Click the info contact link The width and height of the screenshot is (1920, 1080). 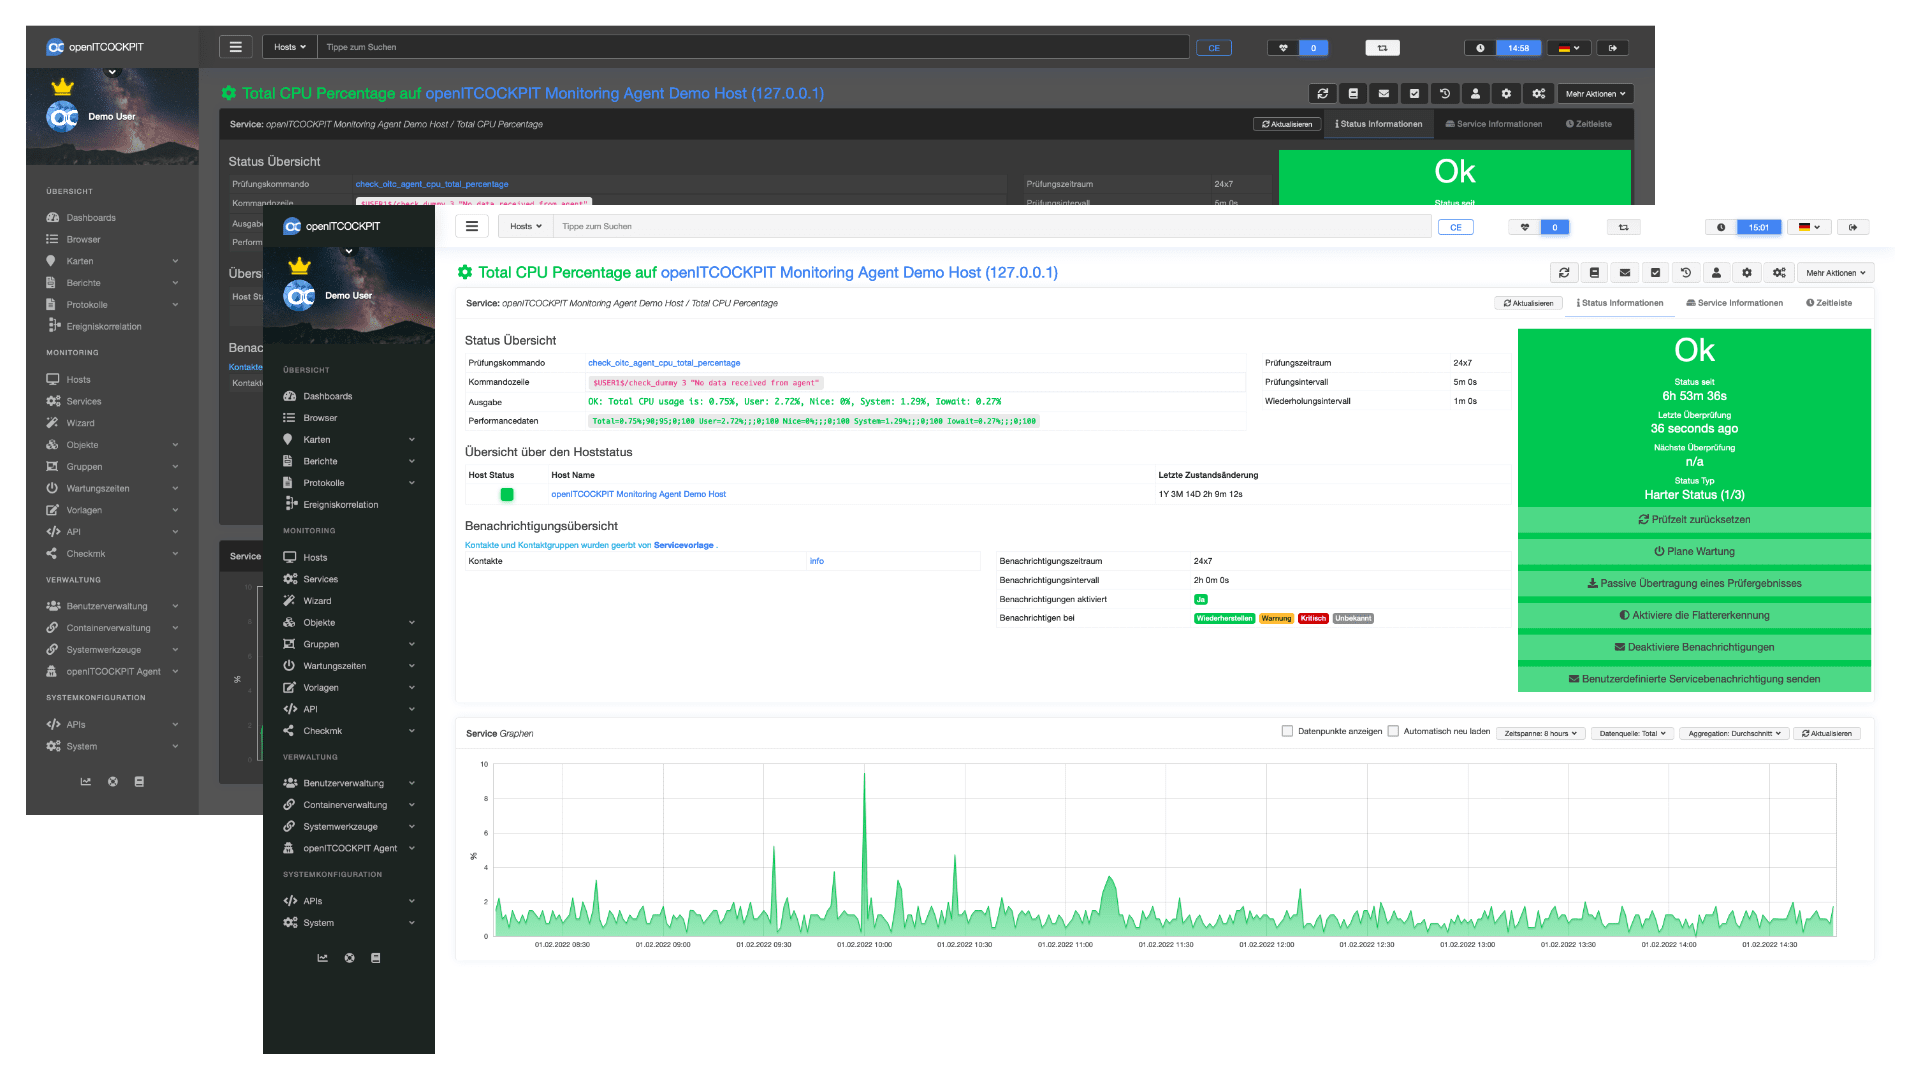[x=817, y=561]
